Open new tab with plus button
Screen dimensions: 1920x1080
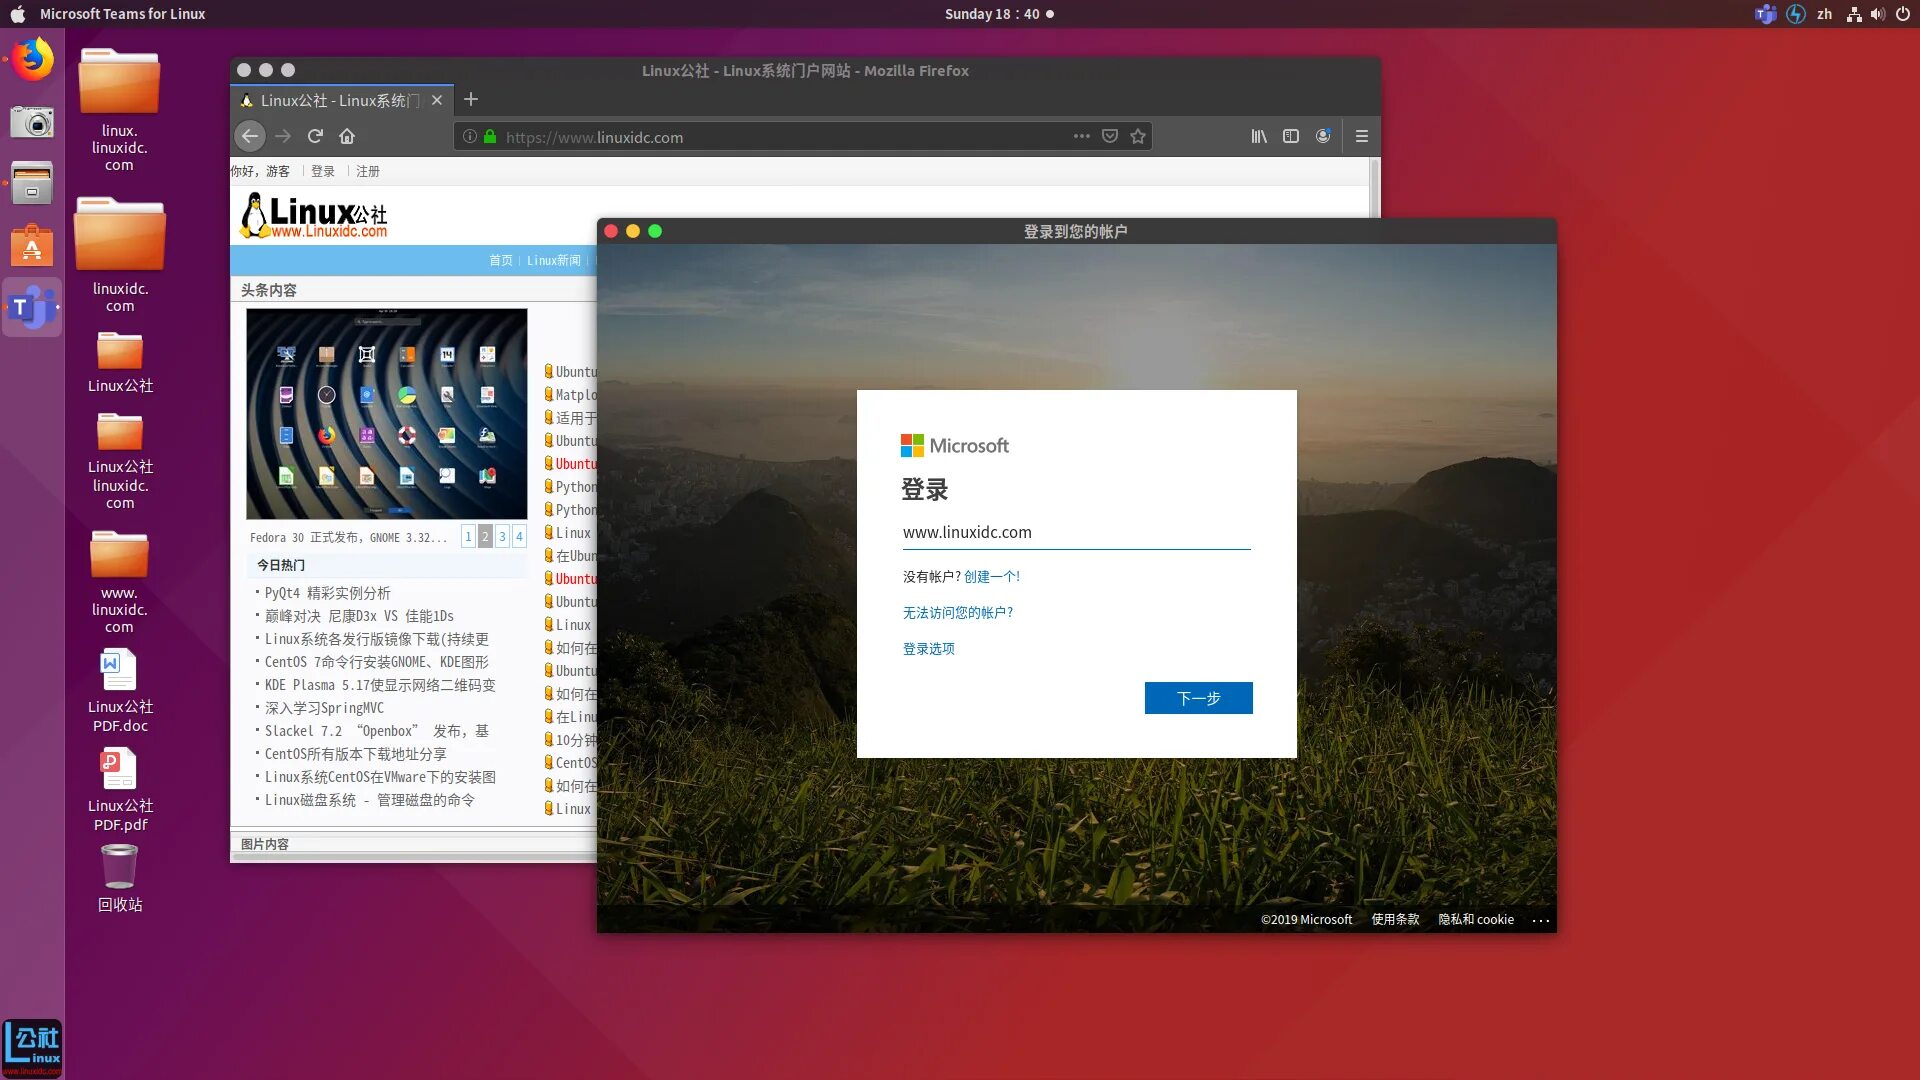pos(471,99)
